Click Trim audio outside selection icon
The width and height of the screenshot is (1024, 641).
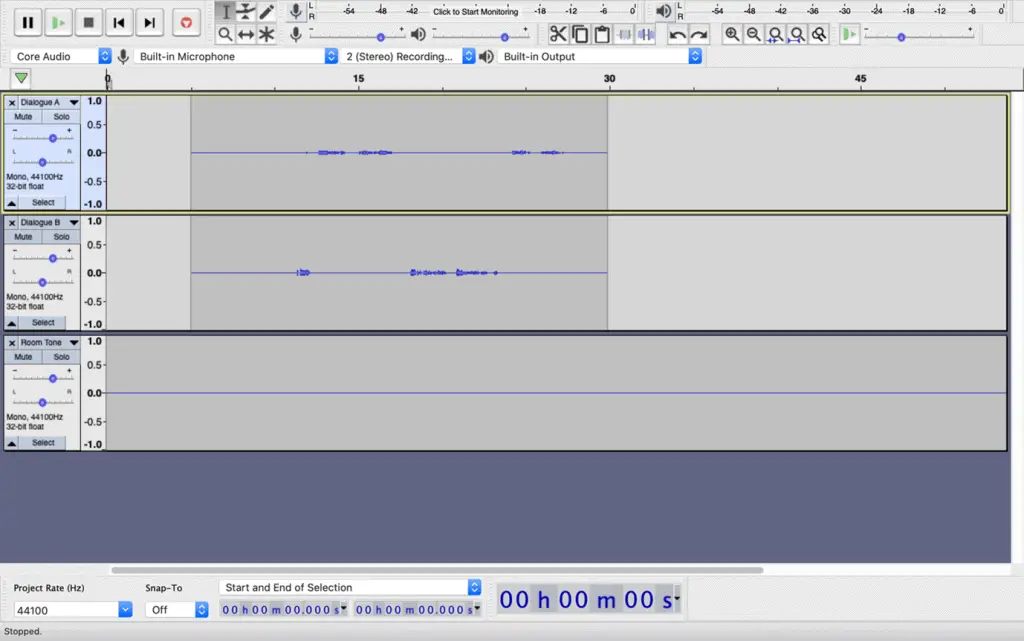pyautogui.click(x=624, y=34)
